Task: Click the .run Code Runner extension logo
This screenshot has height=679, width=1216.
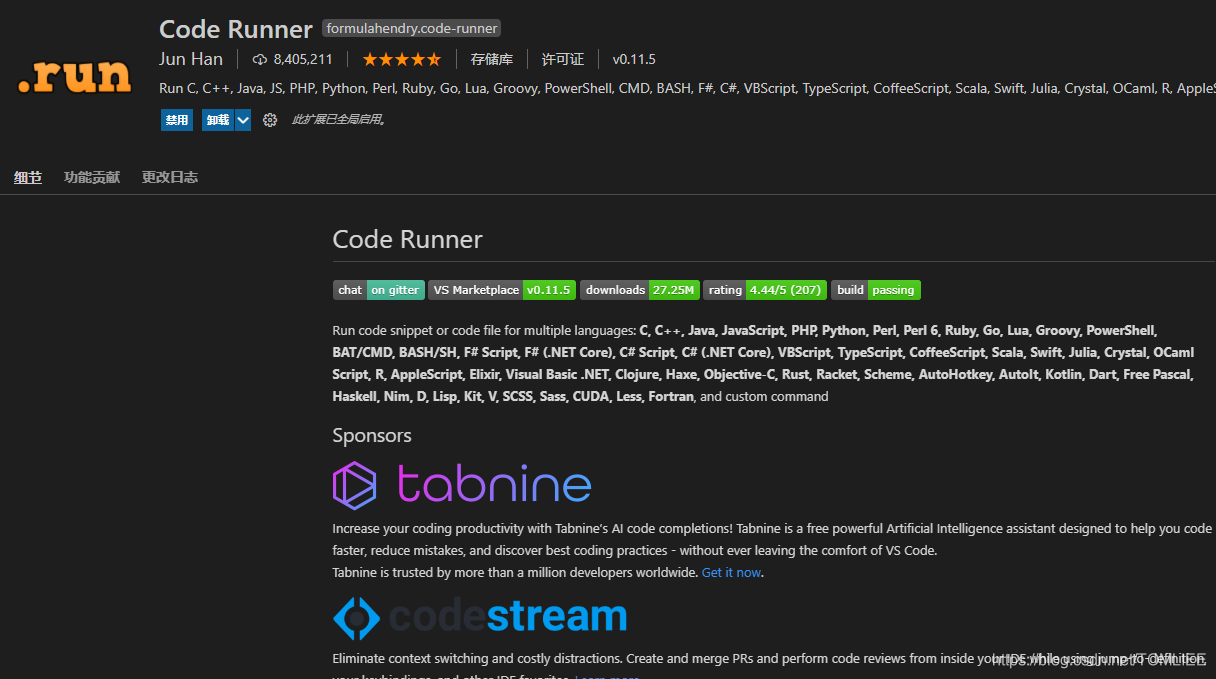Action: pos(75,76)
